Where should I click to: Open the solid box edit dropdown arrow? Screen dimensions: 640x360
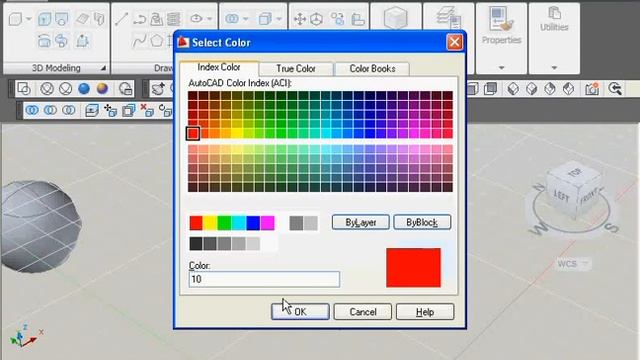click(279, 19)
